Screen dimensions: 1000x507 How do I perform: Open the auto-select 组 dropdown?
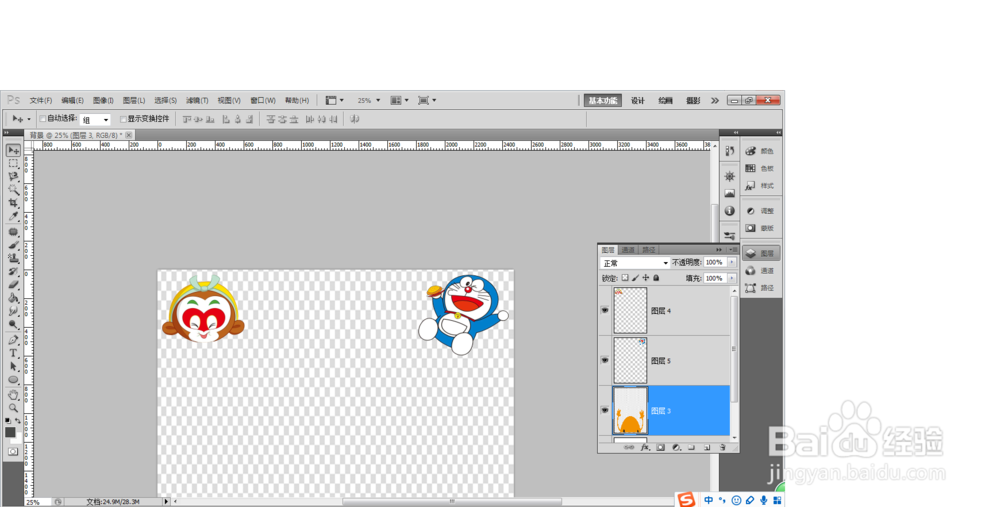[96, 120]
